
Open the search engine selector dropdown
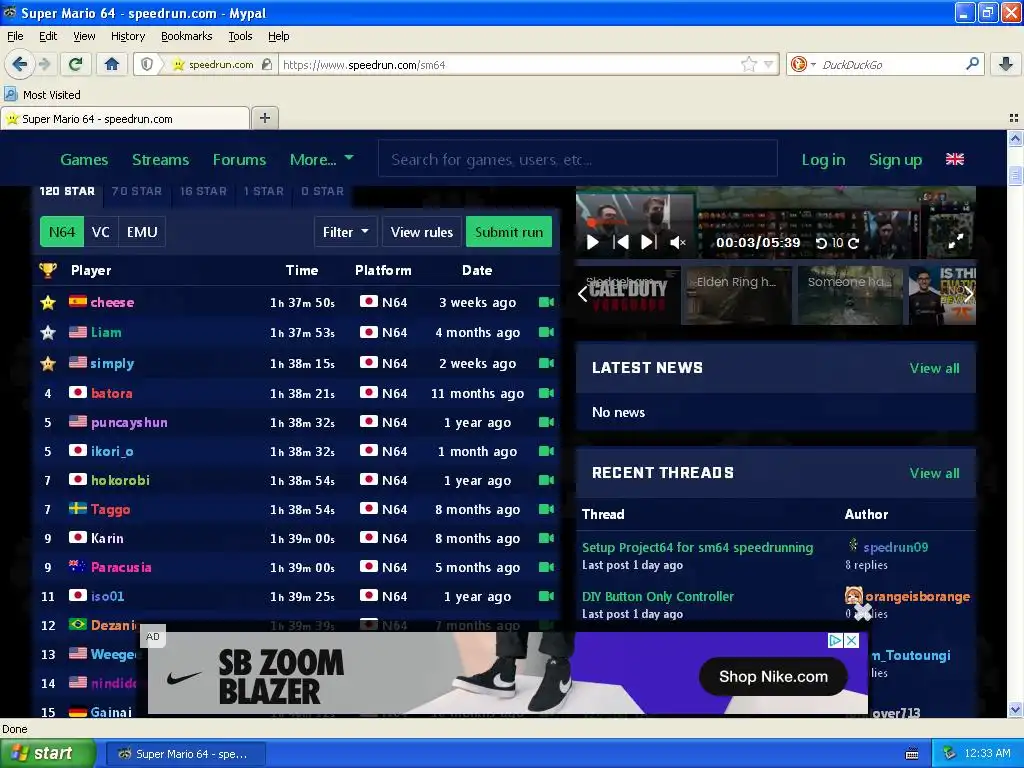pos(803,64)
